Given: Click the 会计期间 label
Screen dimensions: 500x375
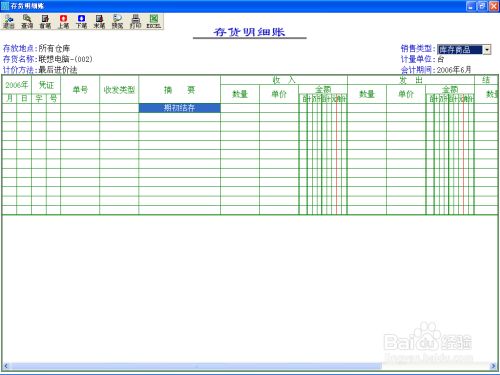Looking at the screenshot, I should [417, 70].
